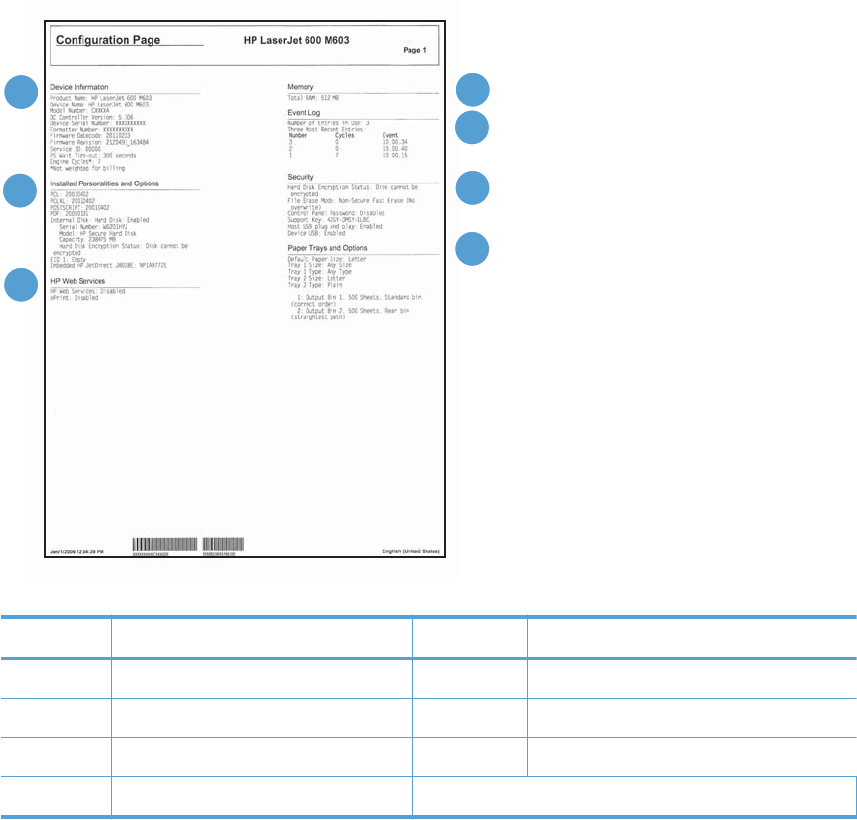This screenshot has width=857, height=820.
Task: Select the "Device USB: Enabled" line
Action: (x=316, y=233)
